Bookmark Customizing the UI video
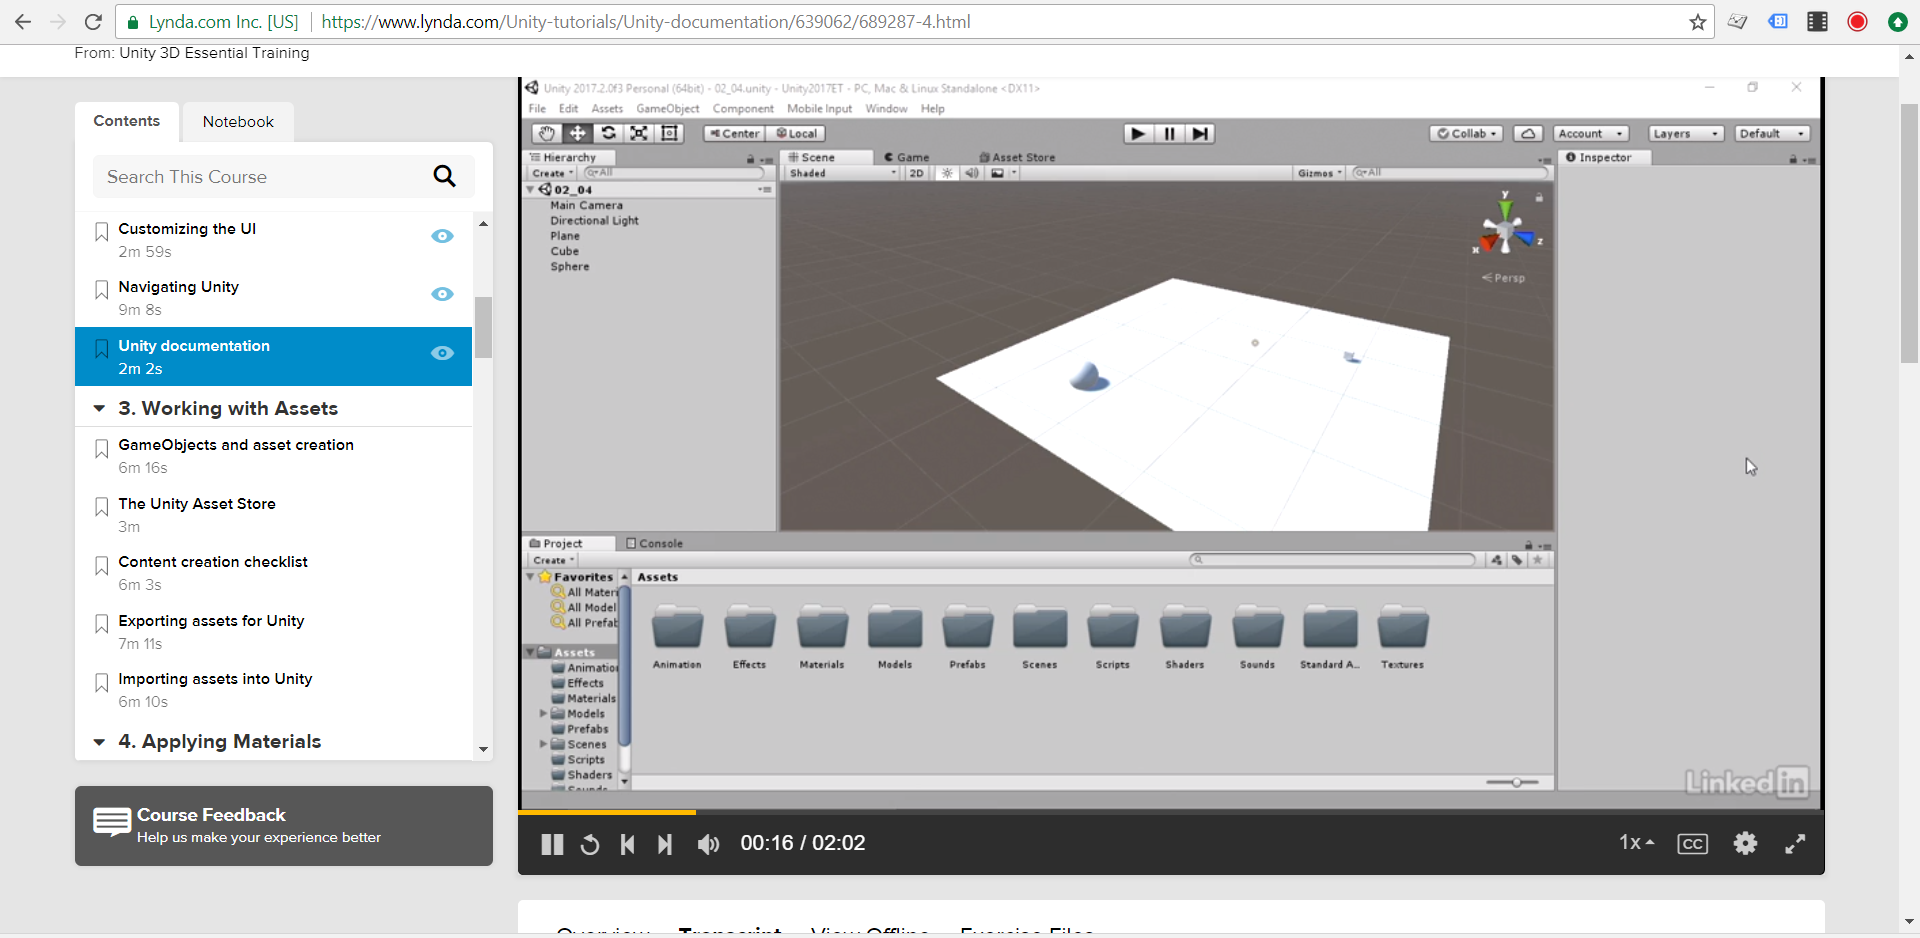This screenshot has height=938, width=1920. pyautogui.click(x=101, y=232)
